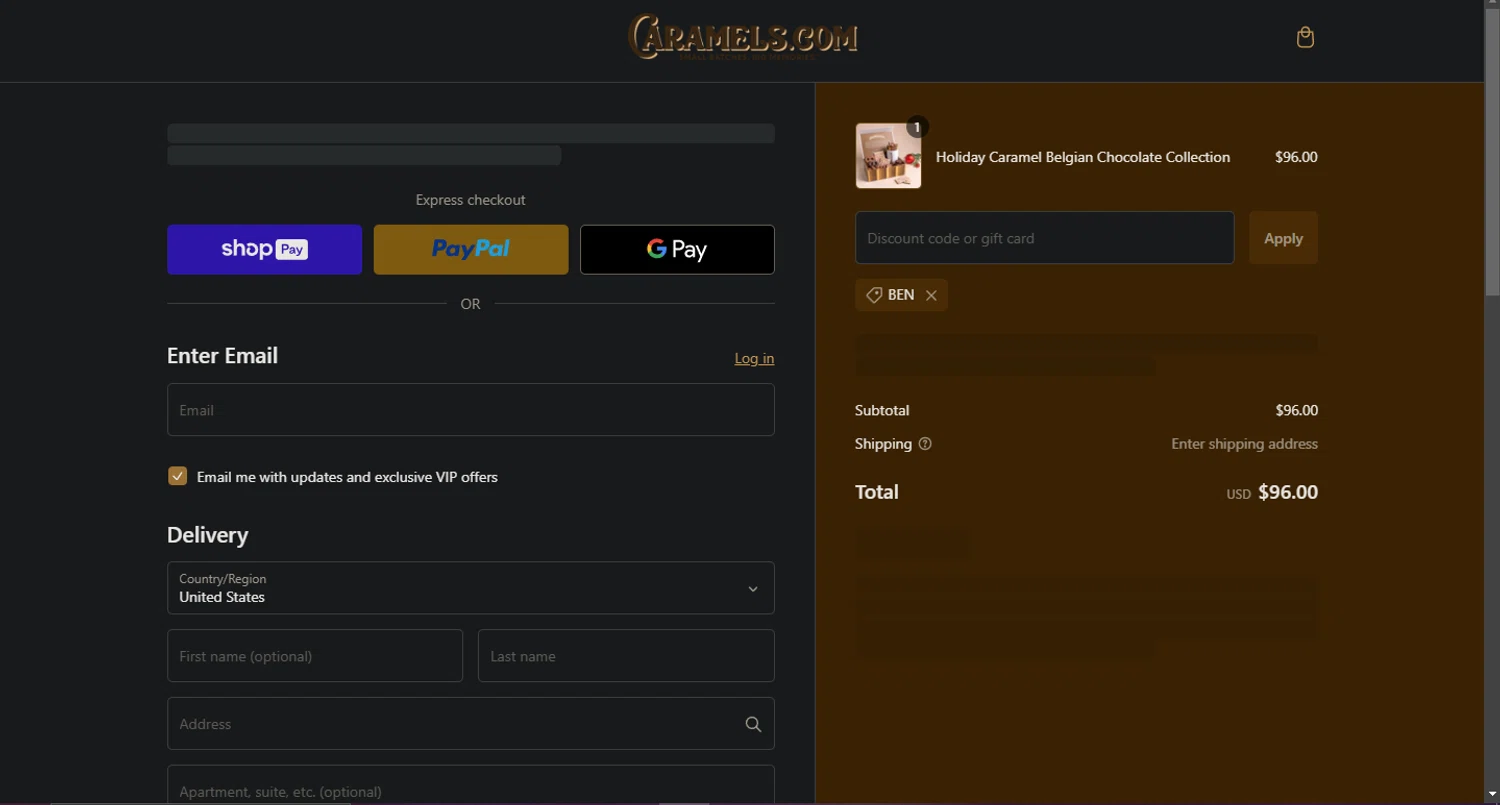Focus the Apartment, suite, etc. field

[x=471, y=785]
